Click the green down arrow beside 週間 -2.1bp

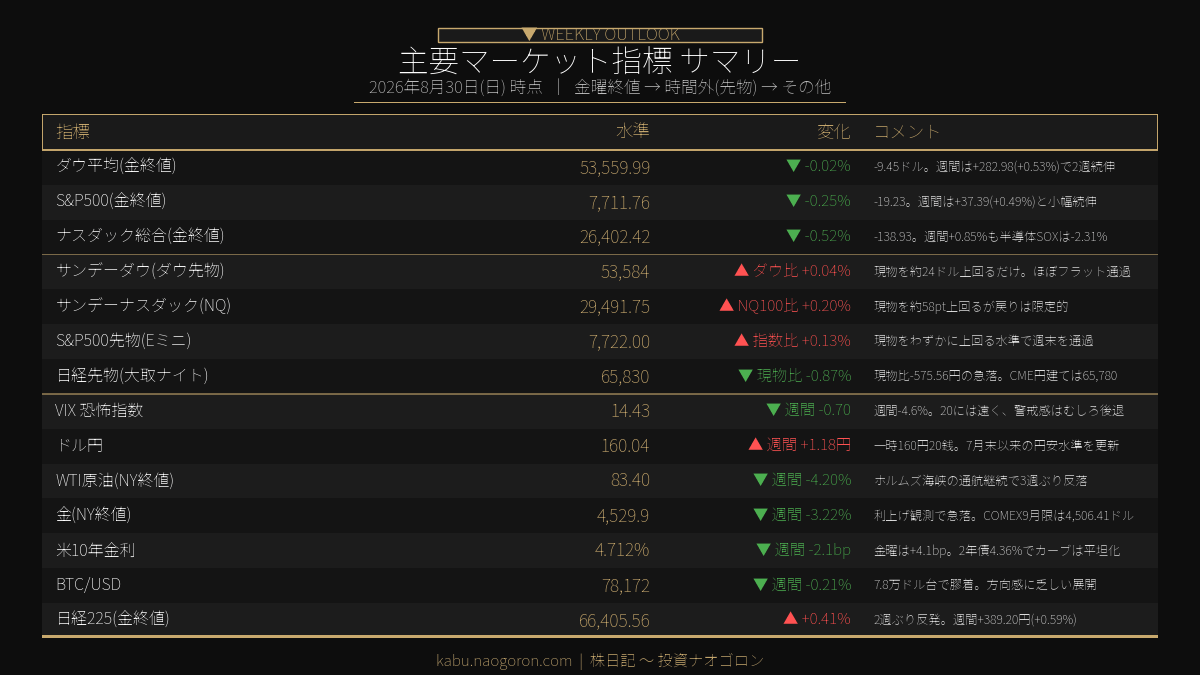[x=764, y=549]
